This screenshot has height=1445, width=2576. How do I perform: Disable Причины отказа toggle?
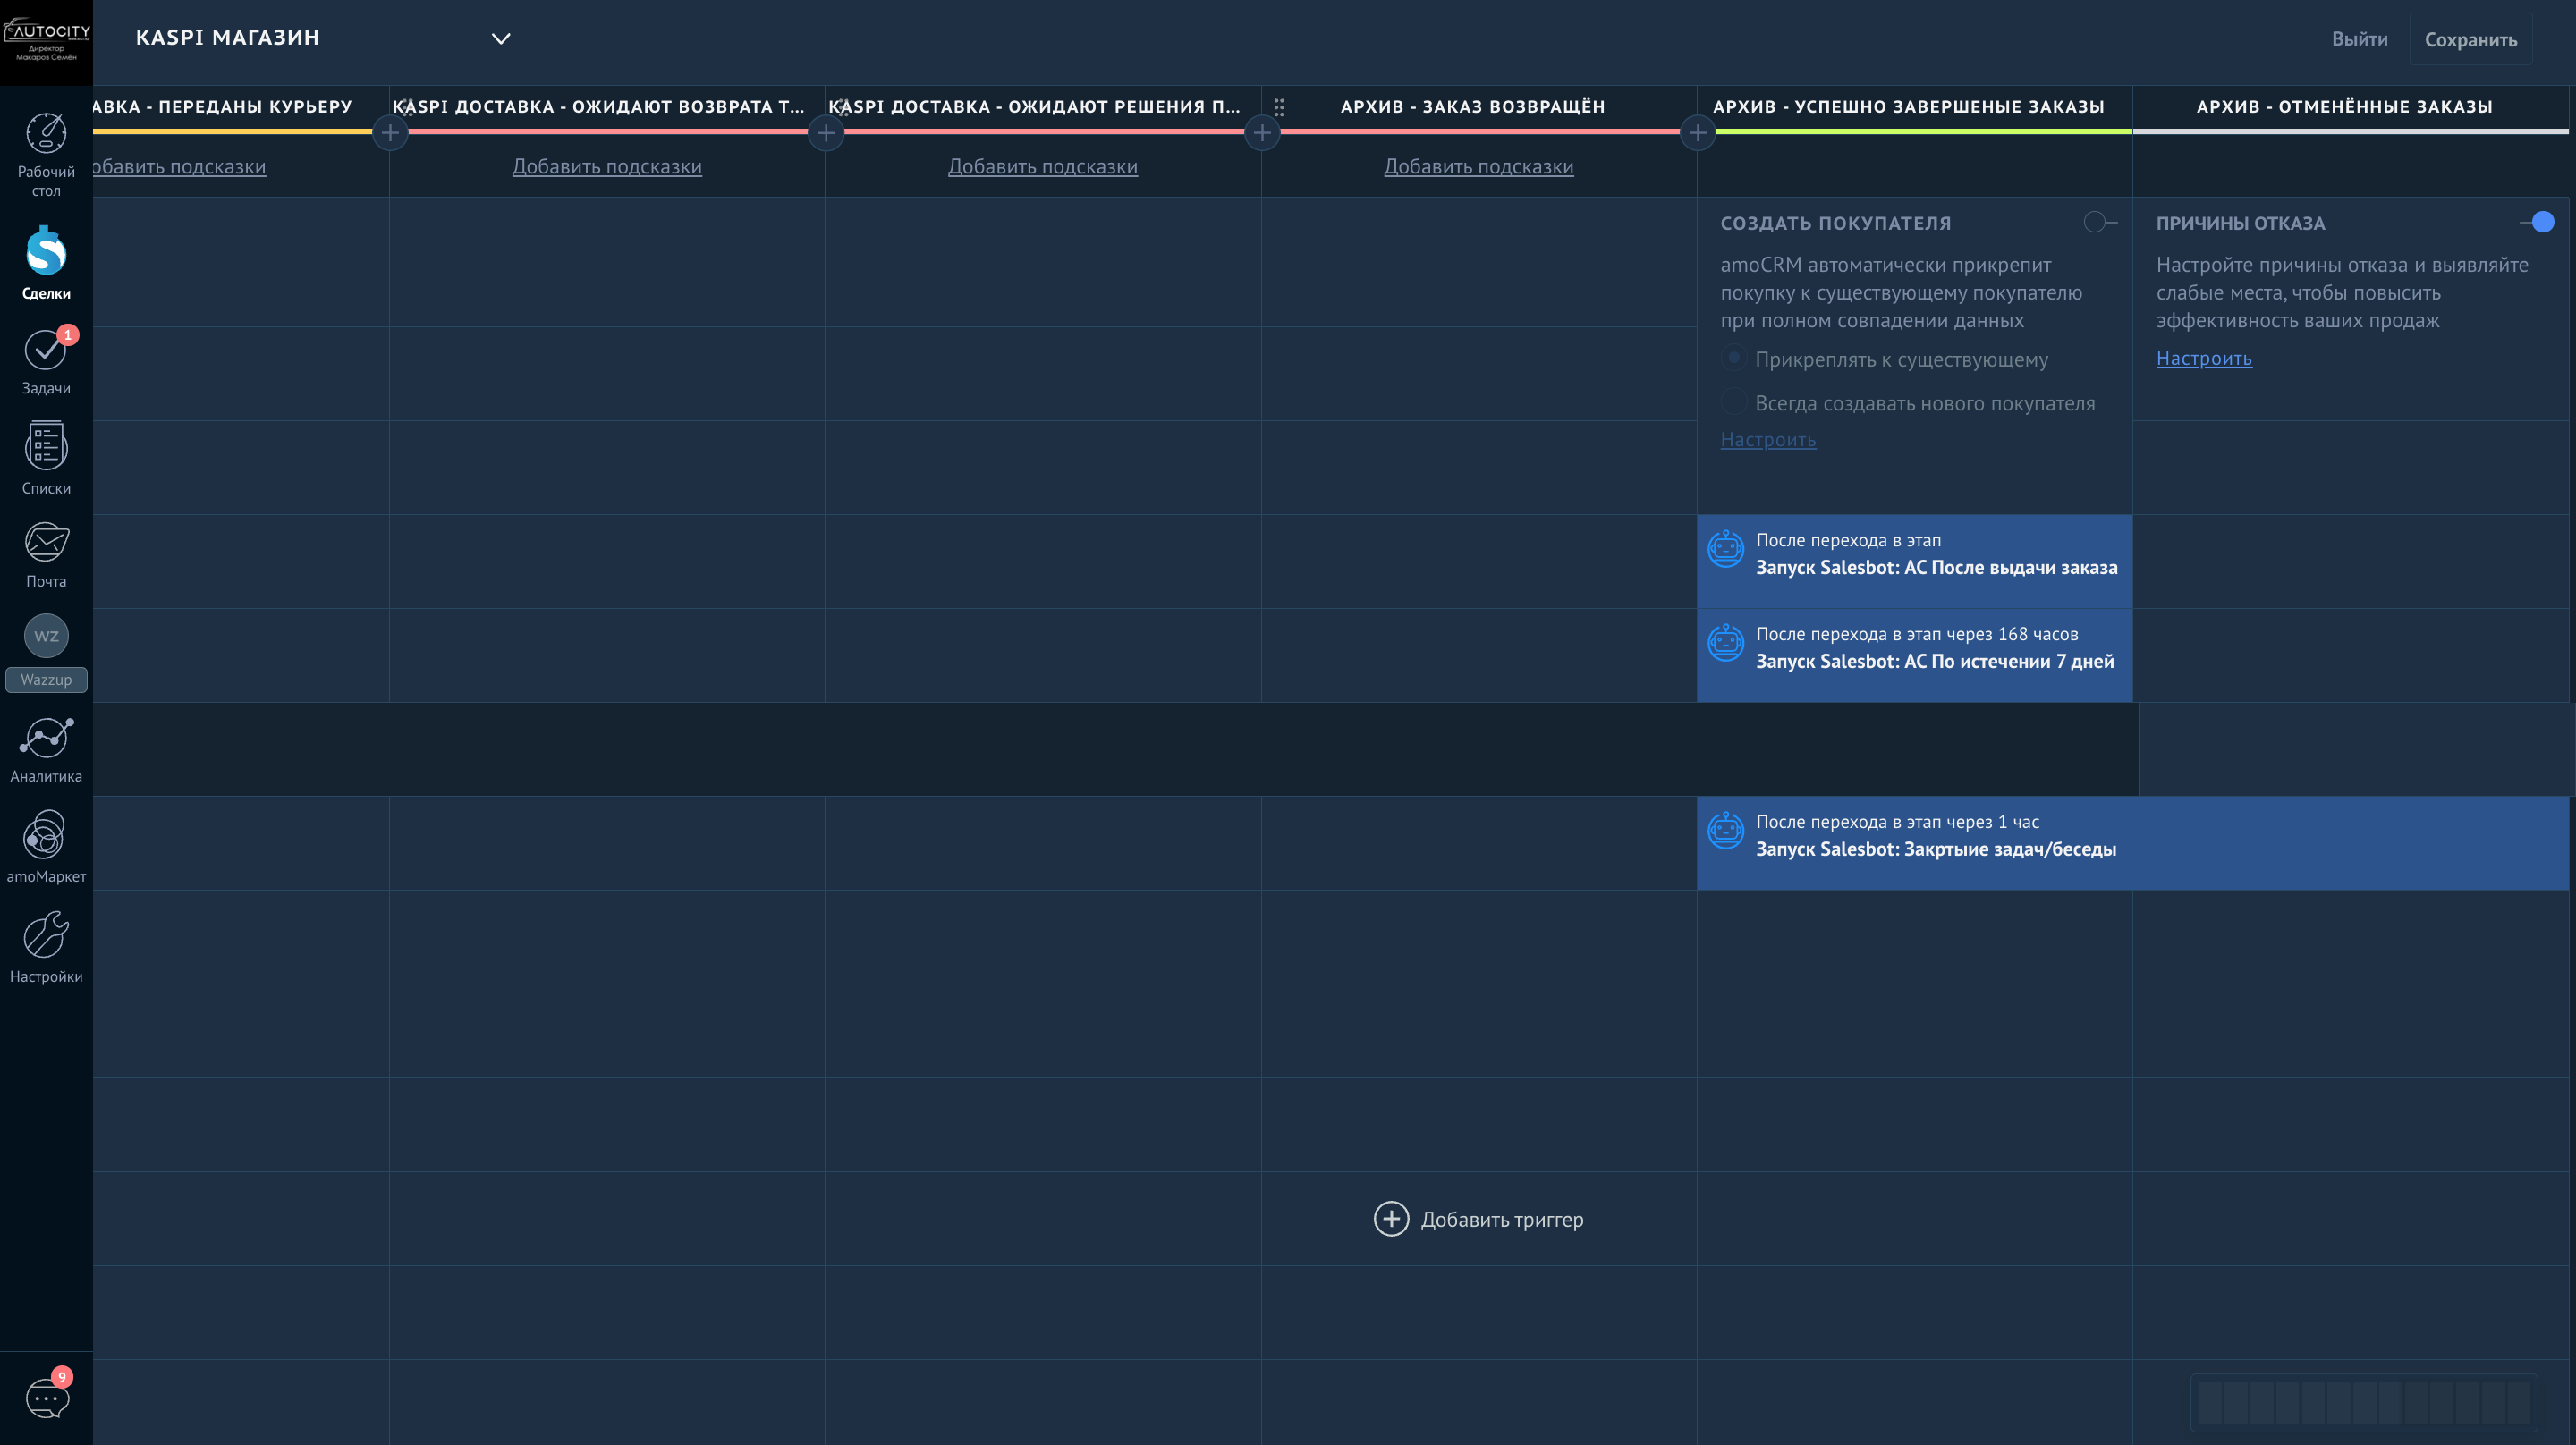(2537, 222)
